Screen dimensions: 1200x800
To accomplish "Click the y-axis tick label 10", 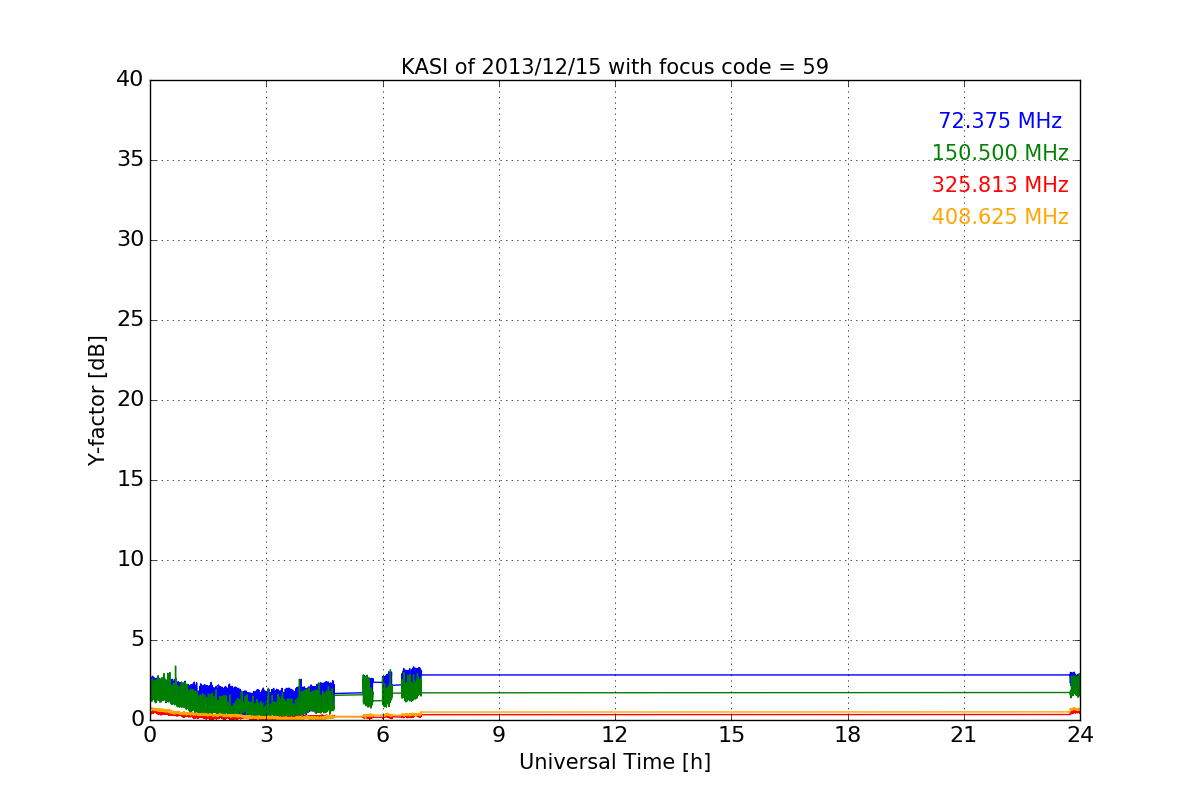I will point(130,560).
